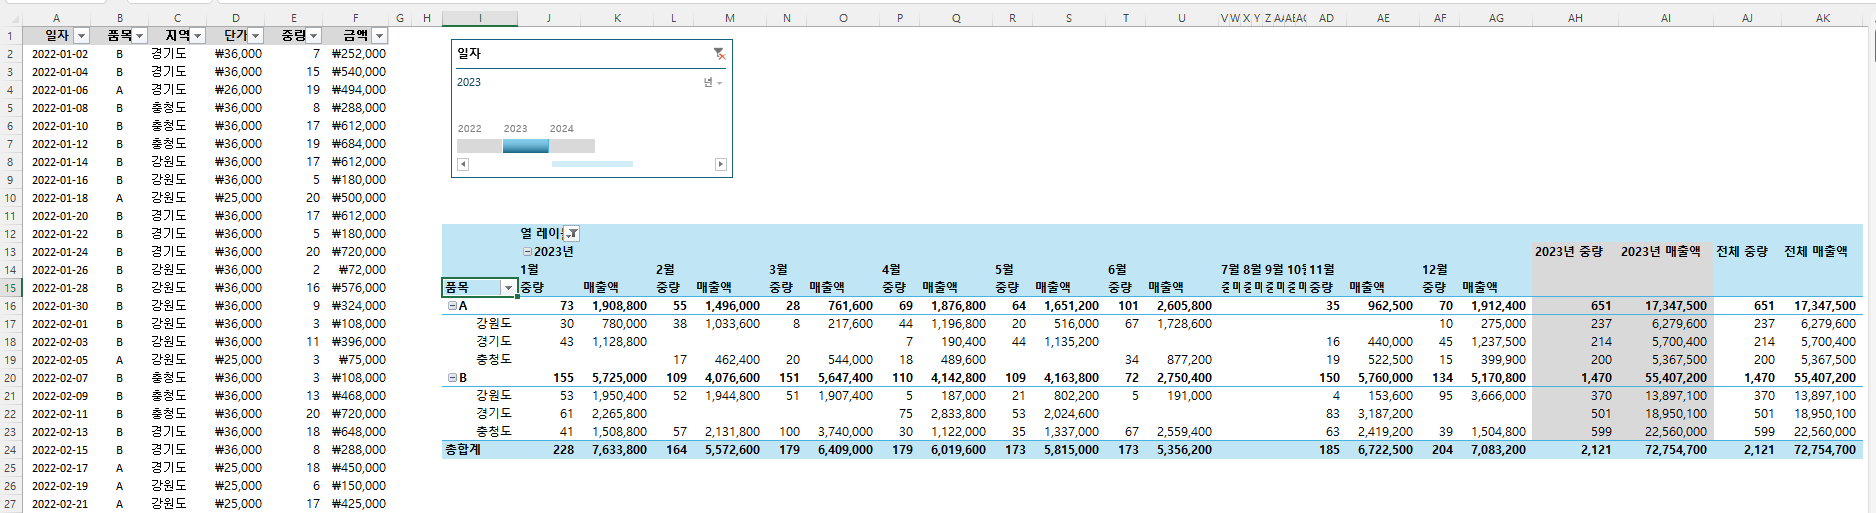Open the 지역 column filter dropdown
Screen dimensions: 1876x513
coord(198,36)
